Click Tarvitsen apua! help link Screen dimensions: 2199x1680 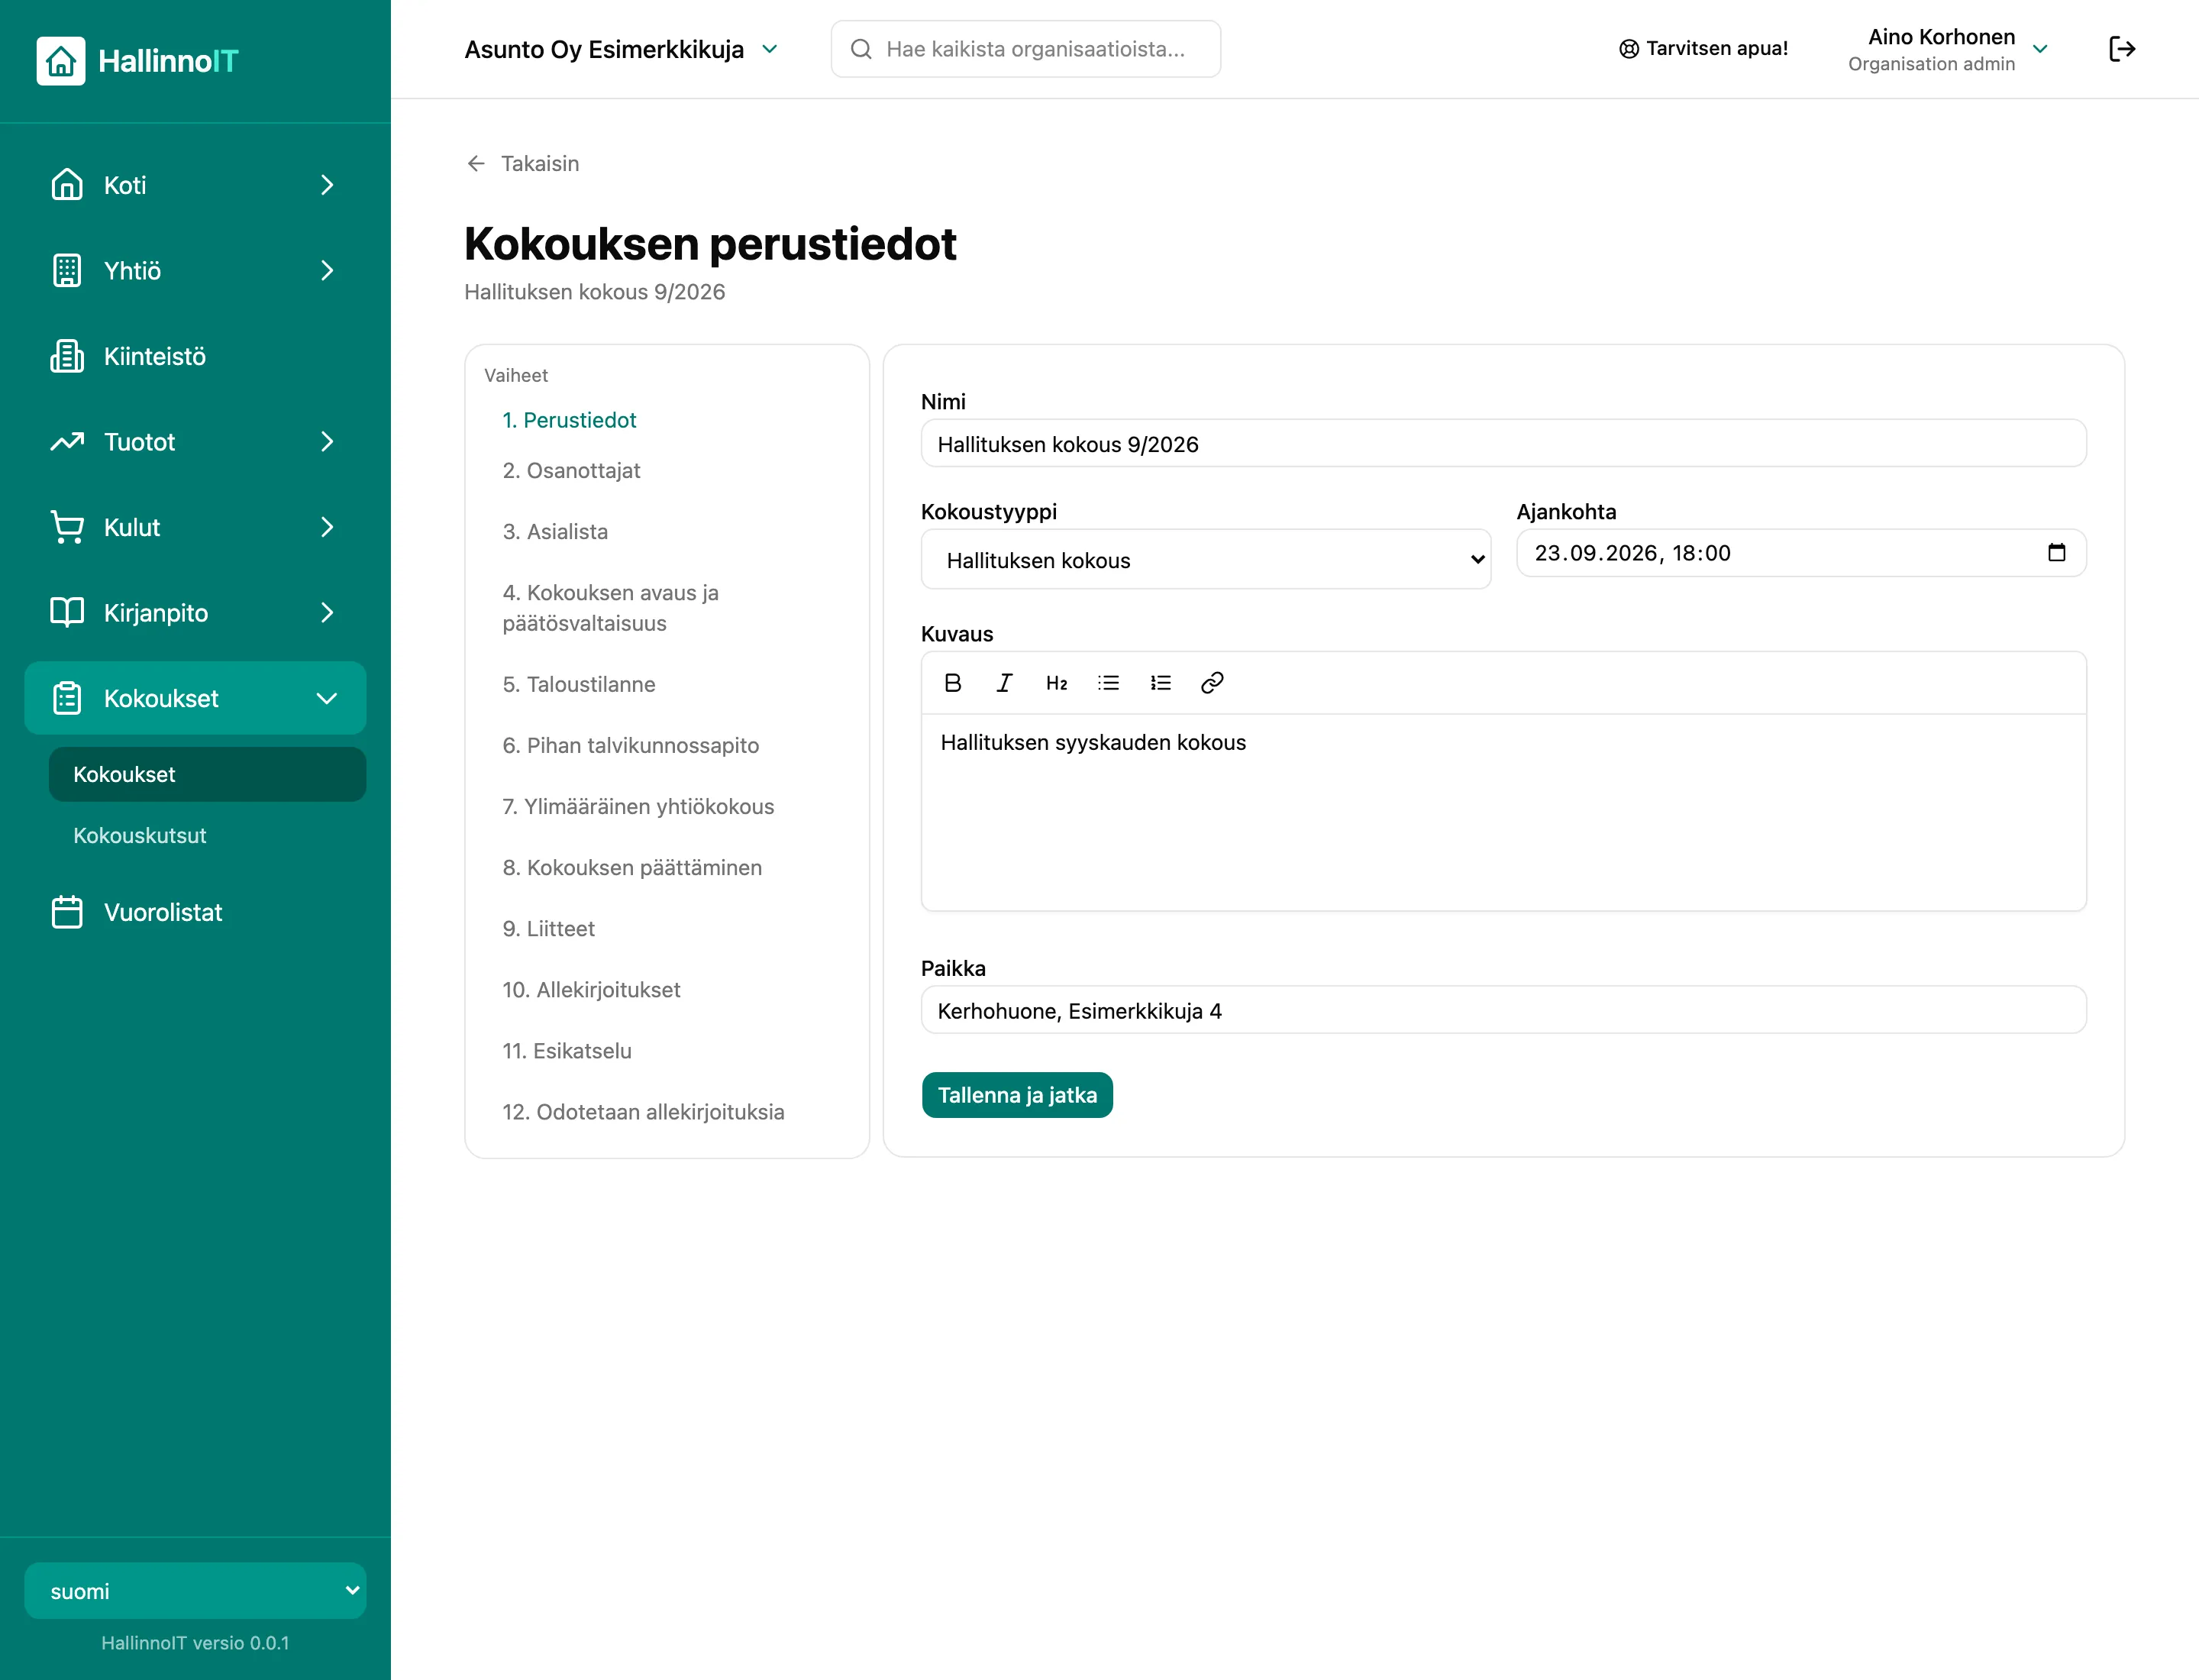[x=1703, y=48]
